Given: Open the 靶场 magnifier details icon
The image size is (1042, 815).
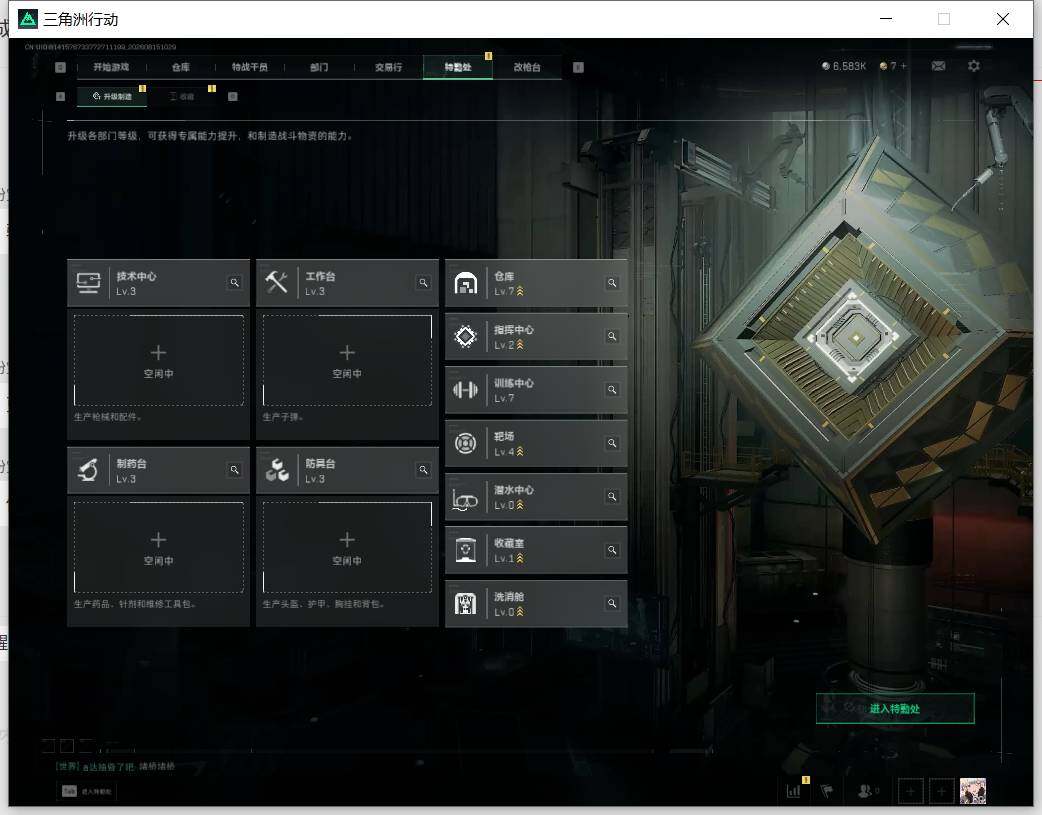Looking at the screenshot, I should click(x=612, y=443).
